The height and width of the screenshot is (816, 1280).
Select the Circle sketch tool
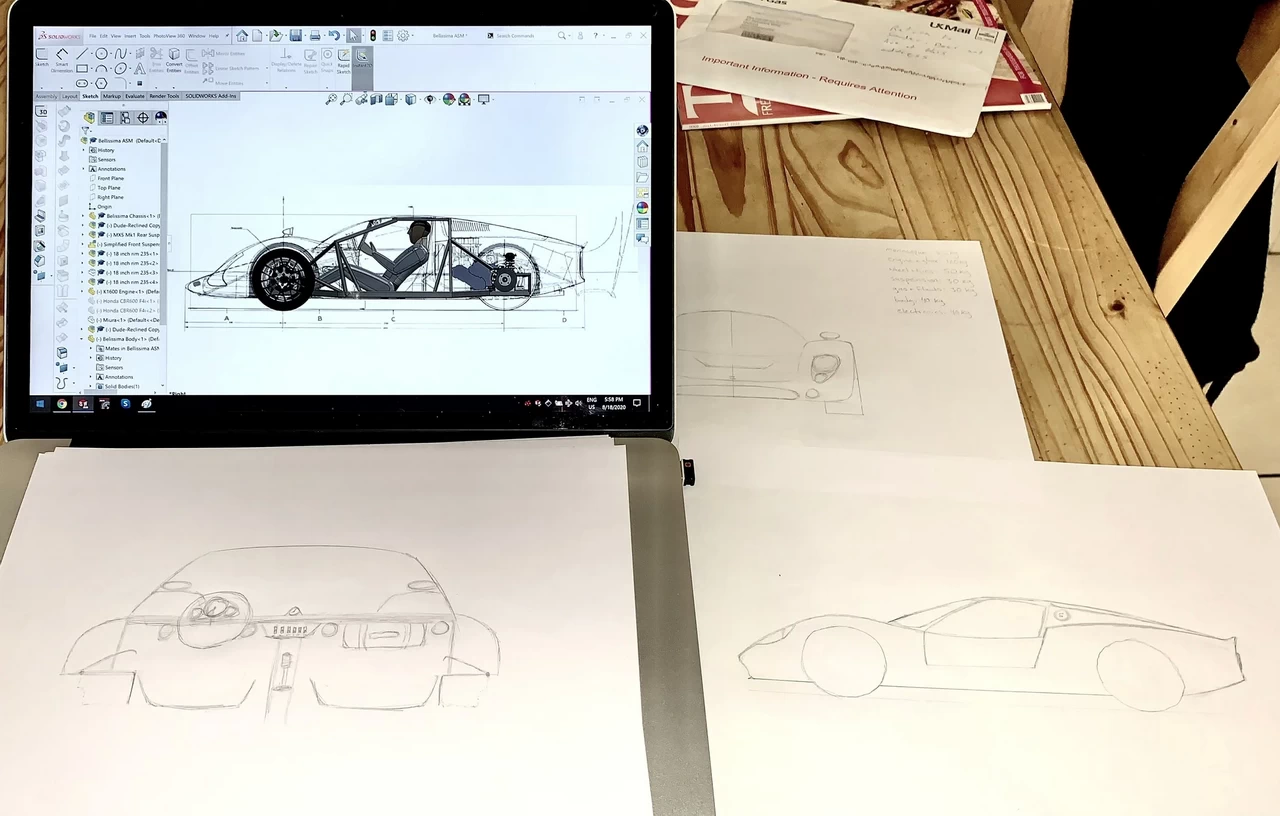pyautogui.click(x=102, y=53)
